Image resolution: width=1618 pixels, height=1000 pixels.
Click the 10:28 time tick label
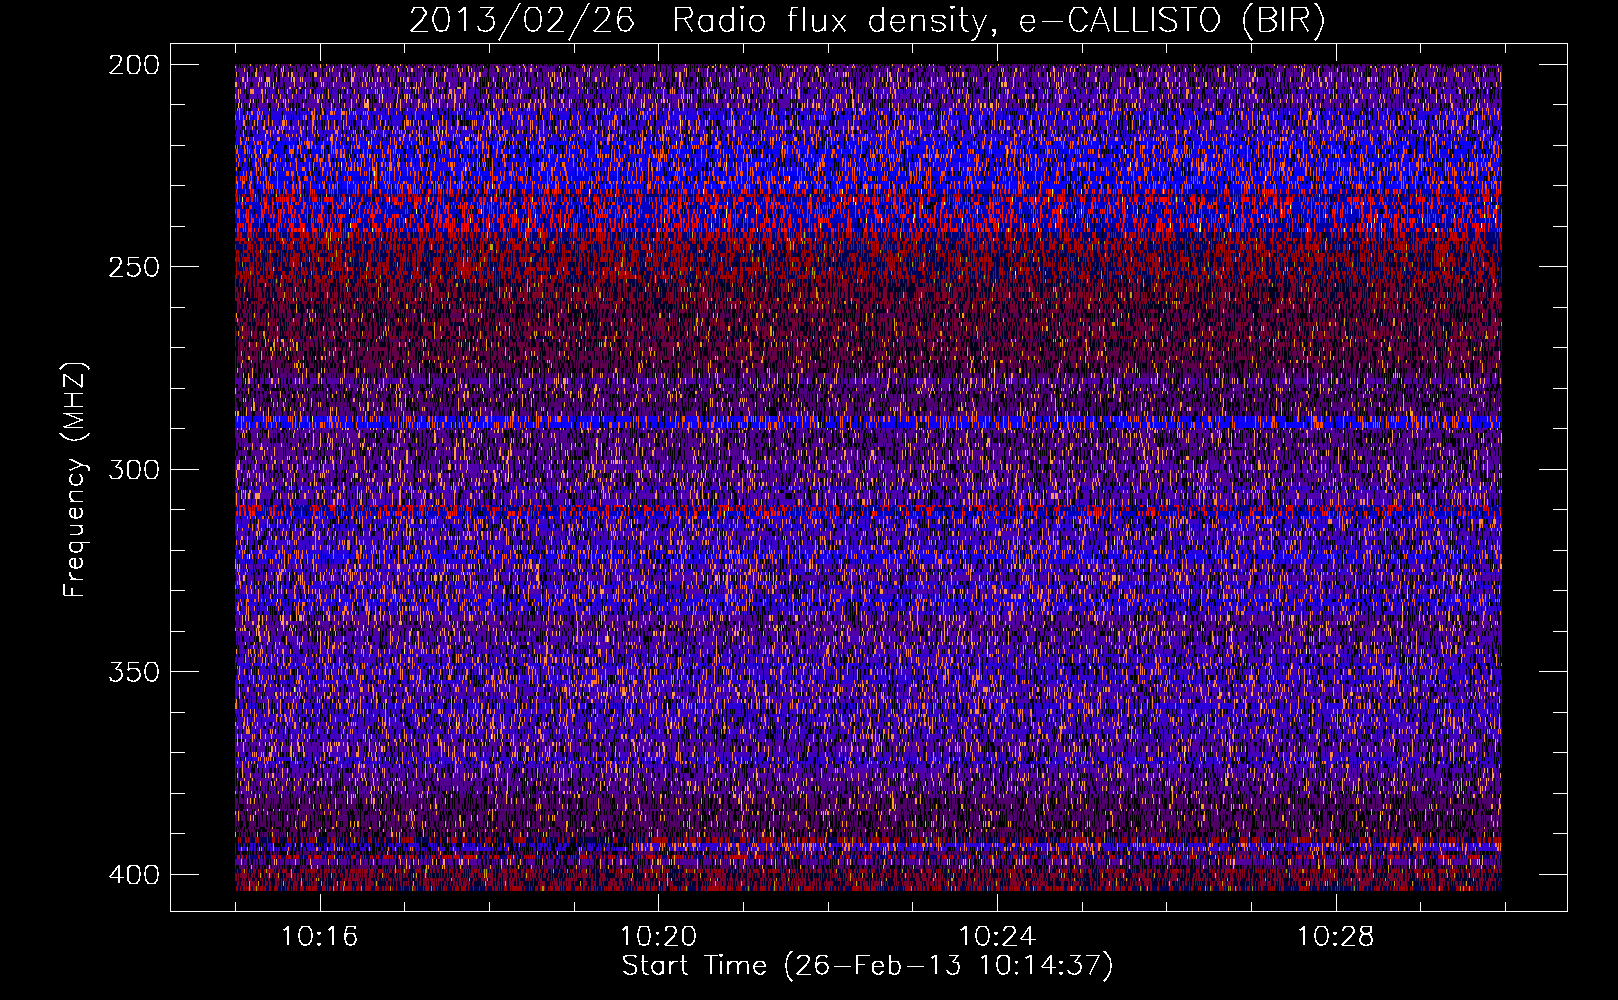tap(1336, 937)
